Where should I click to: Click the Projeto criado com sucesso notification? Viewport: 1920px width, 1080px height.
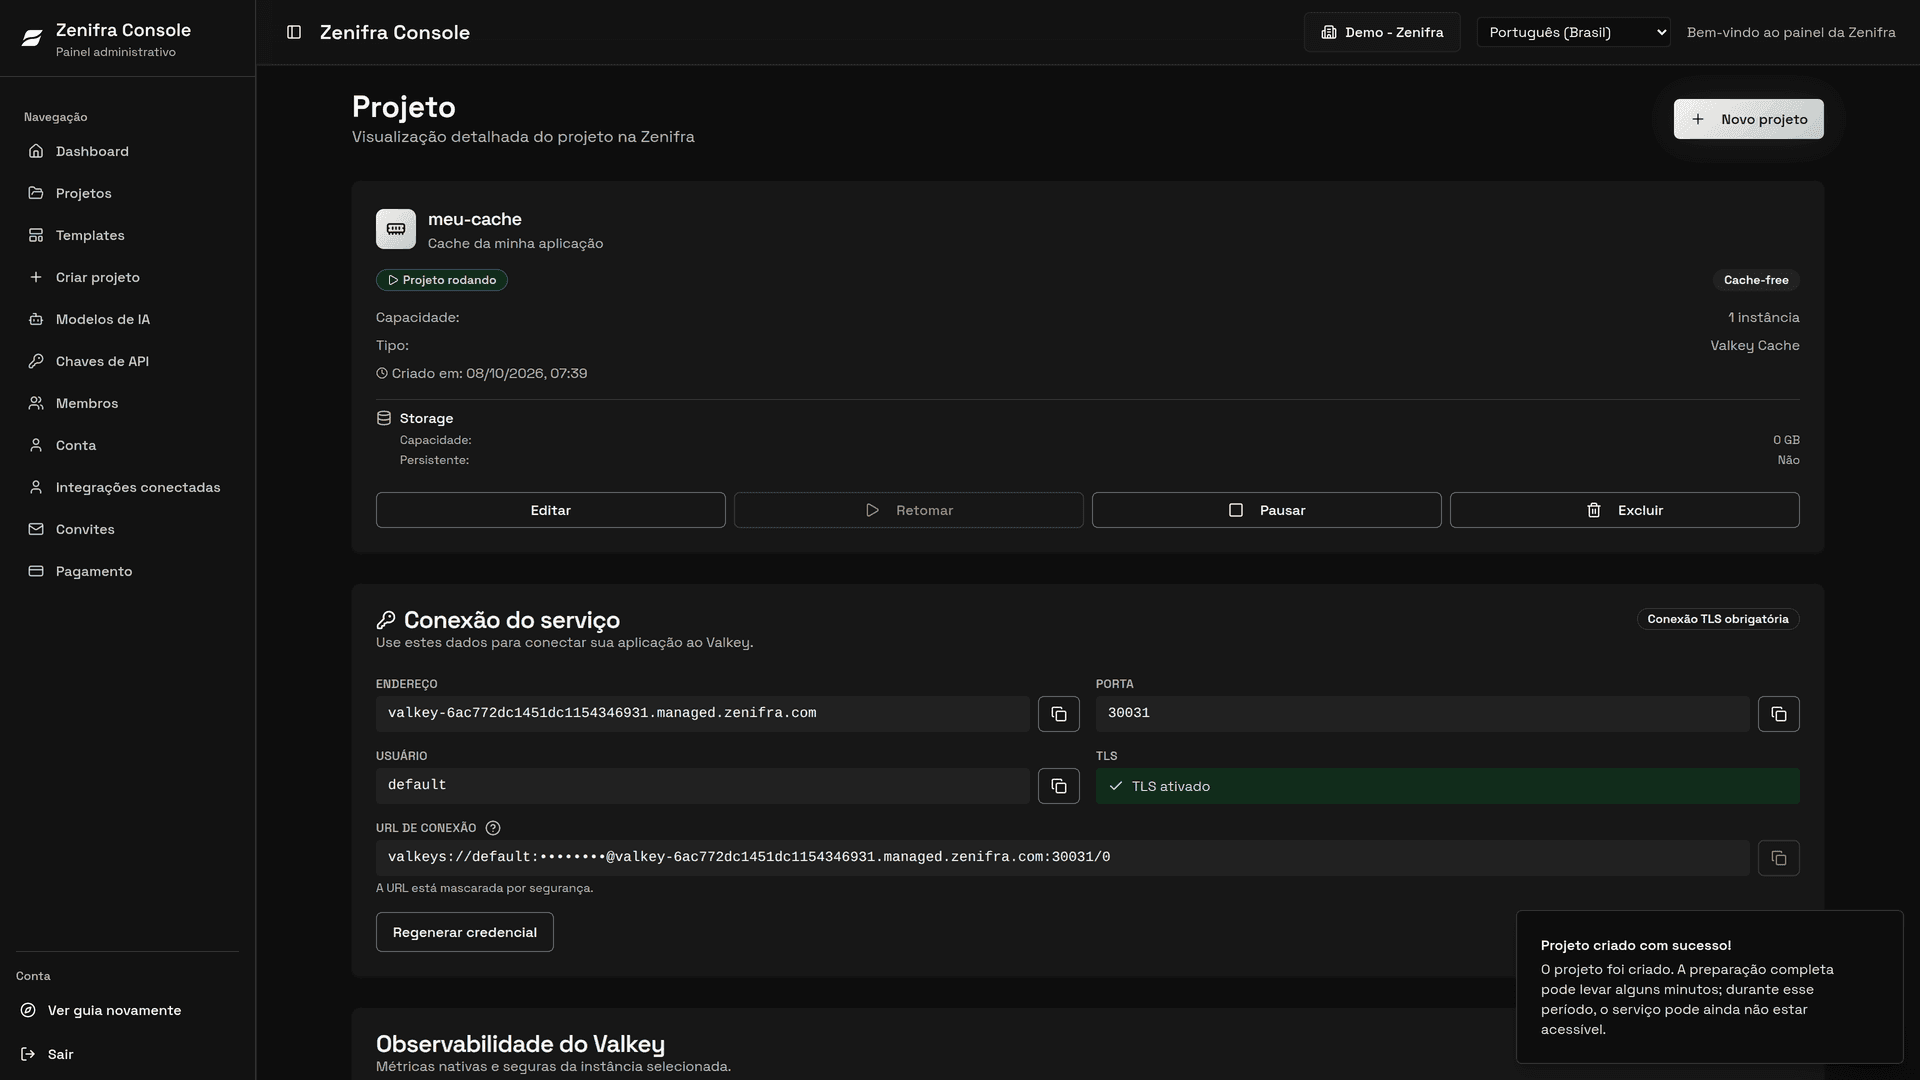tap(1709, 986)
